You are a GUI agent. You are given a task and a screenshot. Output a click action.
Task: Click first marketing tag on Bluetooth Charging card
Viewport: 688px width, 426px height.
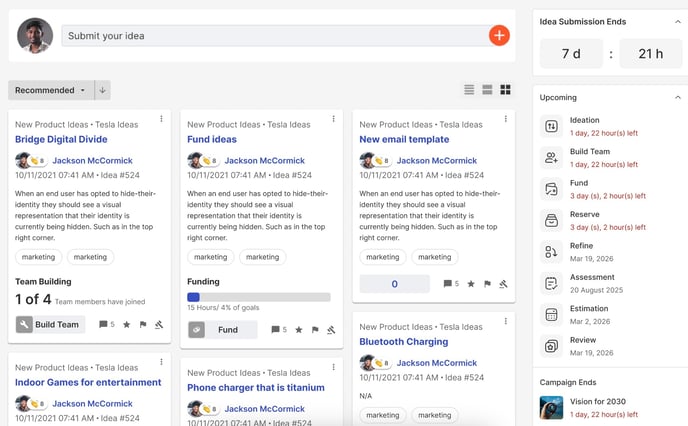pyautogui.click(x=383, y=415)
